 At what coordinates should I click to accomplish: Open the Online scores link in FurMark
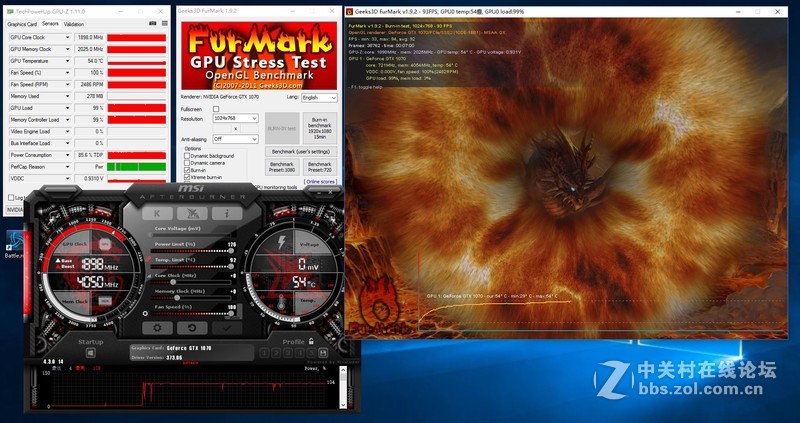320,182
